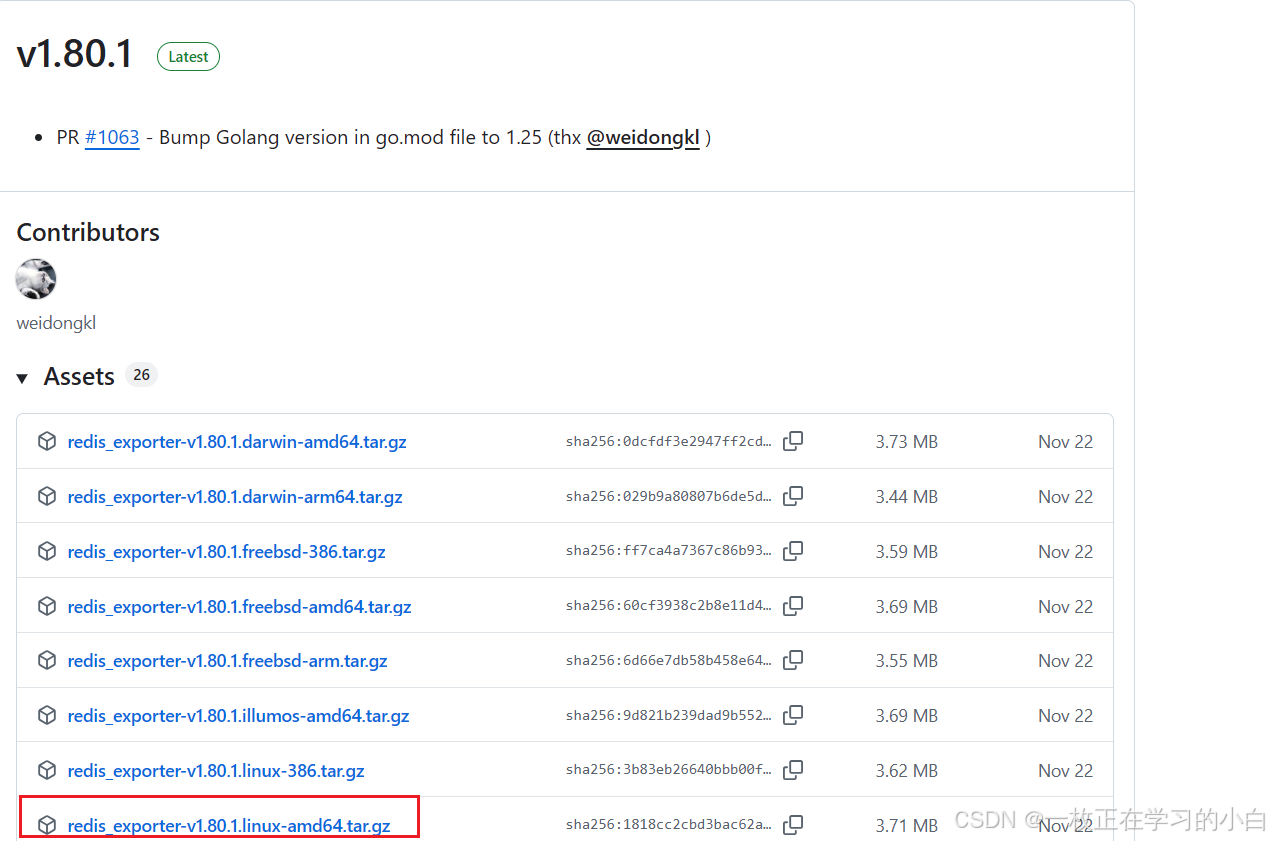The height and width of the screenshot is (841, 1272).
Task: Copy sha256 for darwin-arm64 asset
Action: [793, 496]
